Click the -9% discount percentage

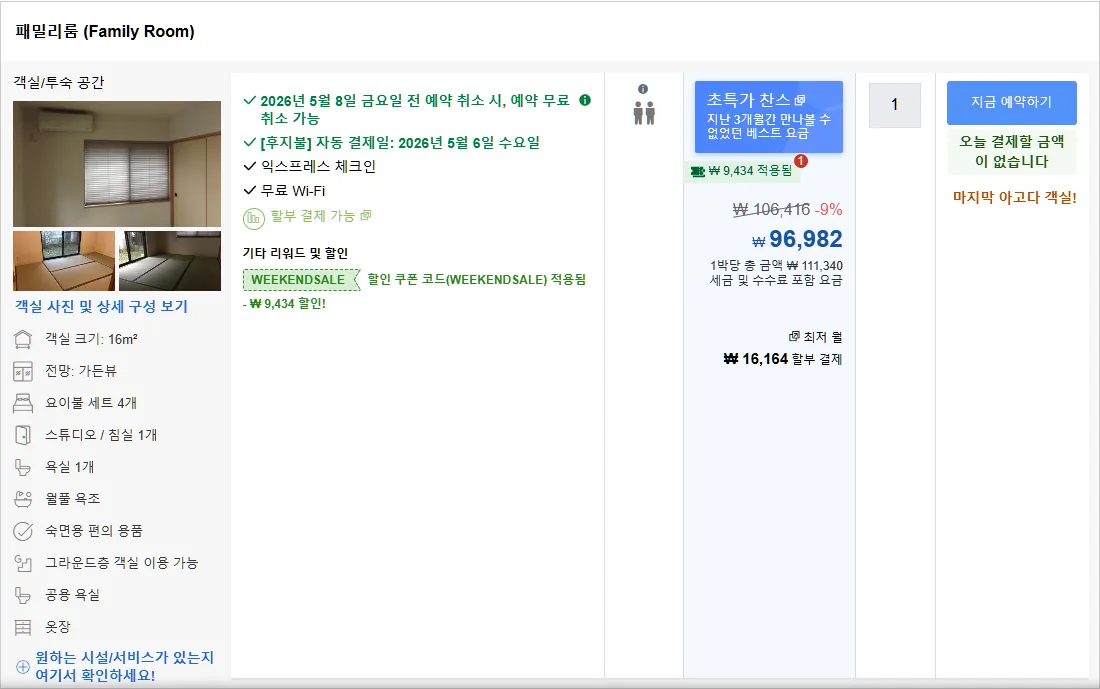(829, 209)
